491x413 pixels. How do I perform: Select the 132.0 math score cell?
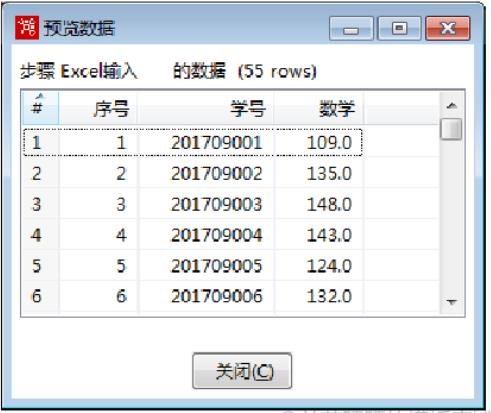click(319, 296)
